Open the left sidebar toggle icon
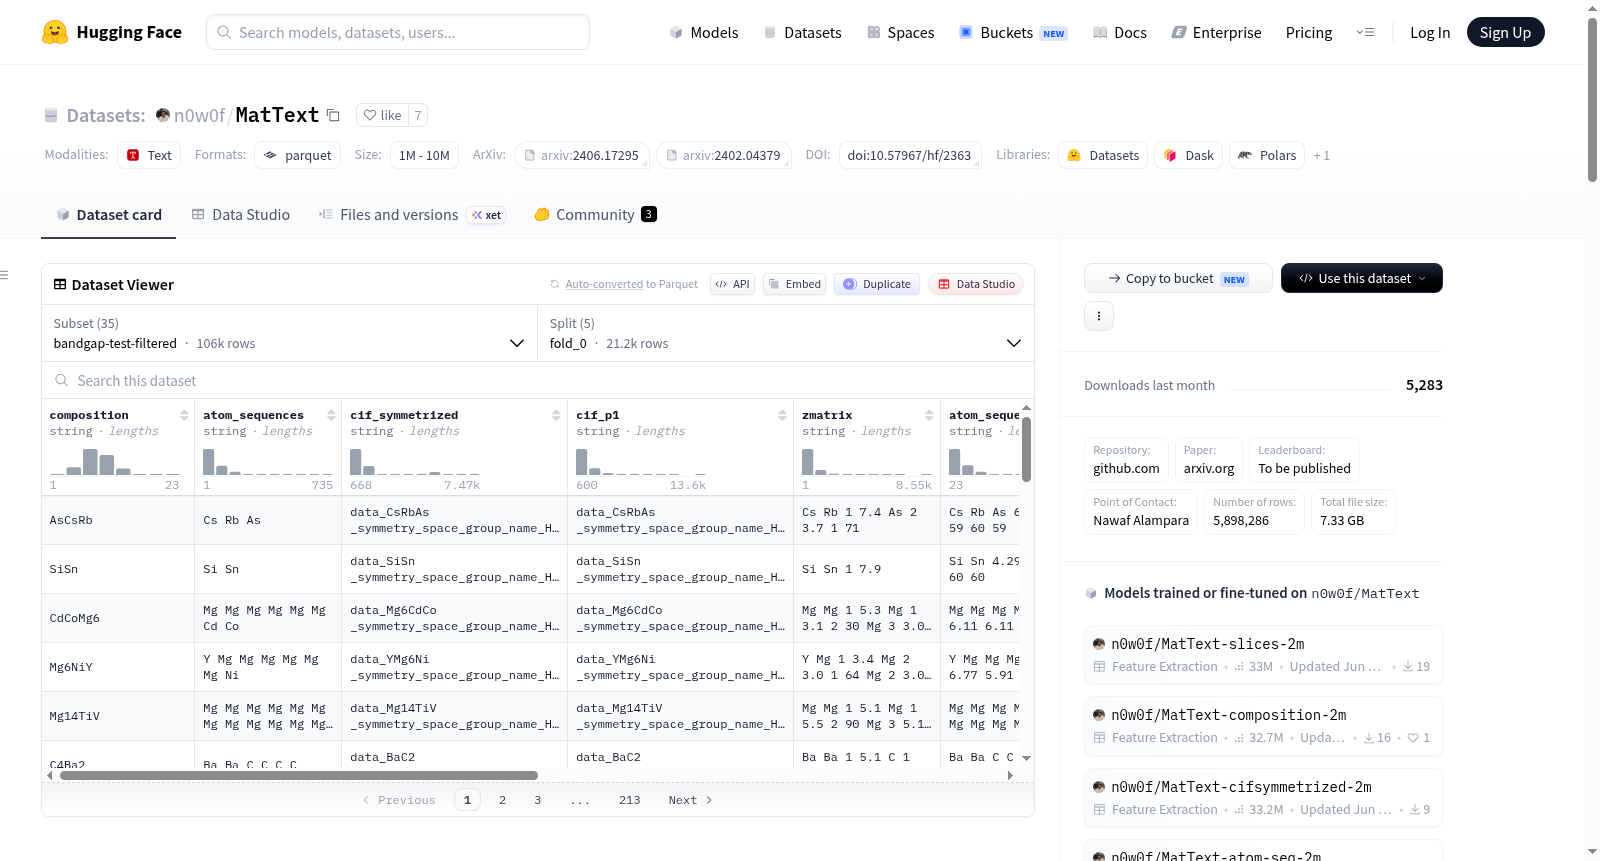The image size is (1600, 861). tap(4, 275)
